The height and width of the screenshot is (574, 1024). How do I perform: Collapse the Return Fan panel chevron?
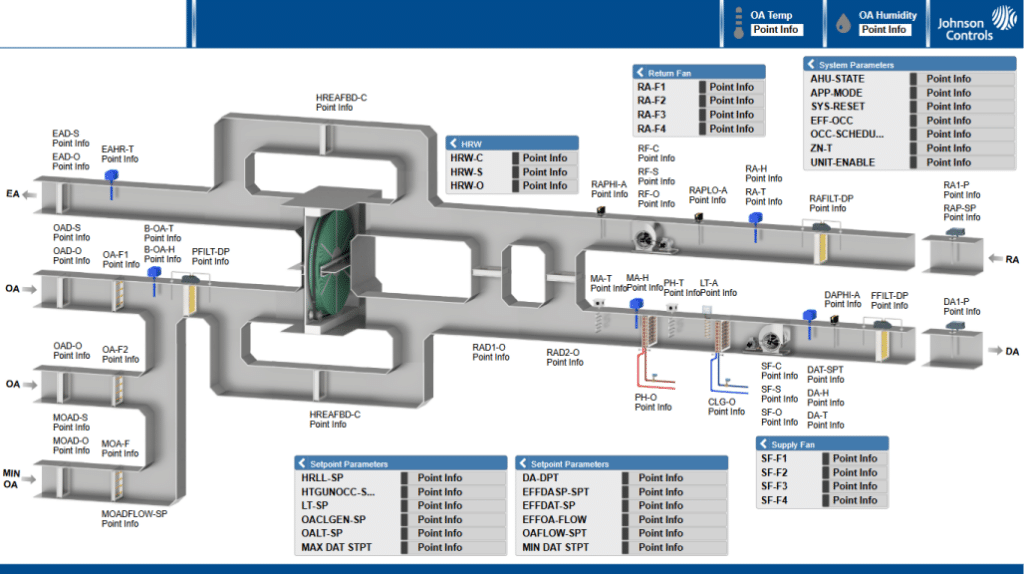[x=641, y=72]
